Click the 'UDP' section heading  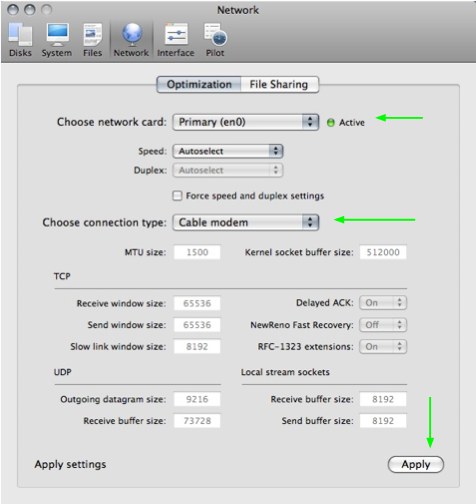click(x=63, y=372)
